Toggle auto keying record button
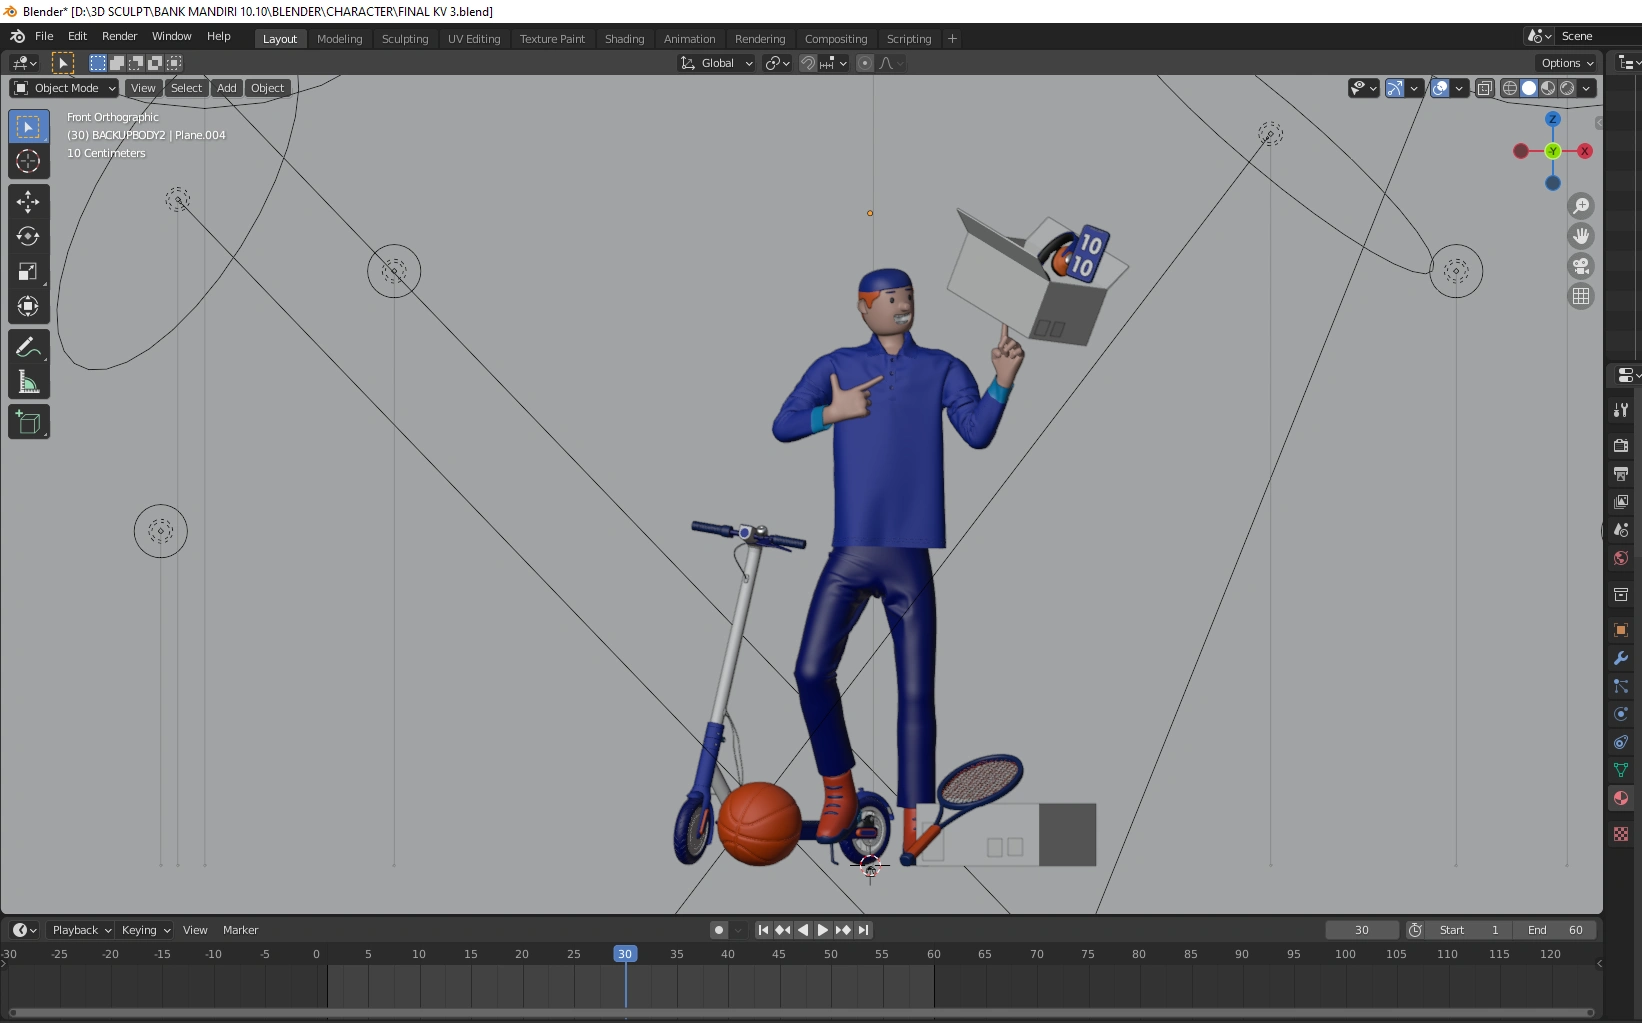The image size is (1642, 1023). coord(718,930)
